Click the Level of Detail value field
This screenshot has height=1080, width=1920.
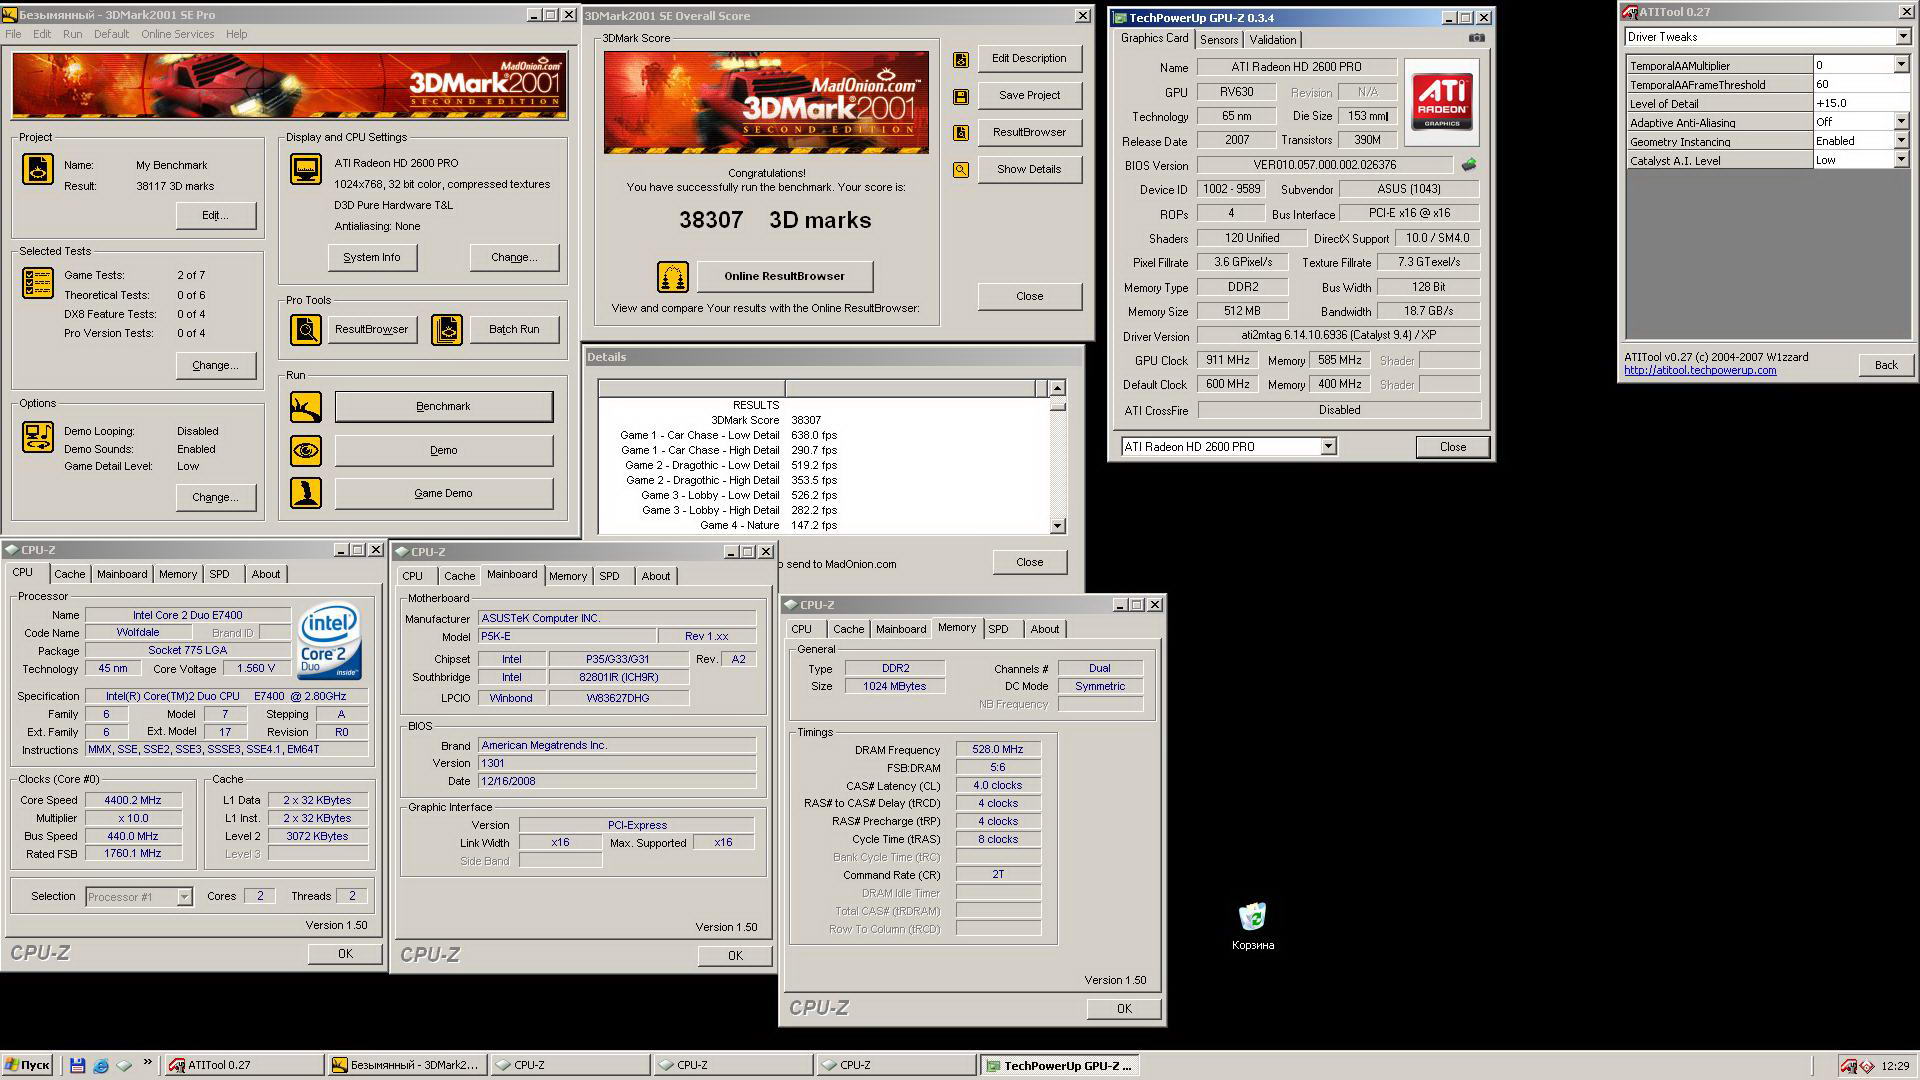(1861, 103)
